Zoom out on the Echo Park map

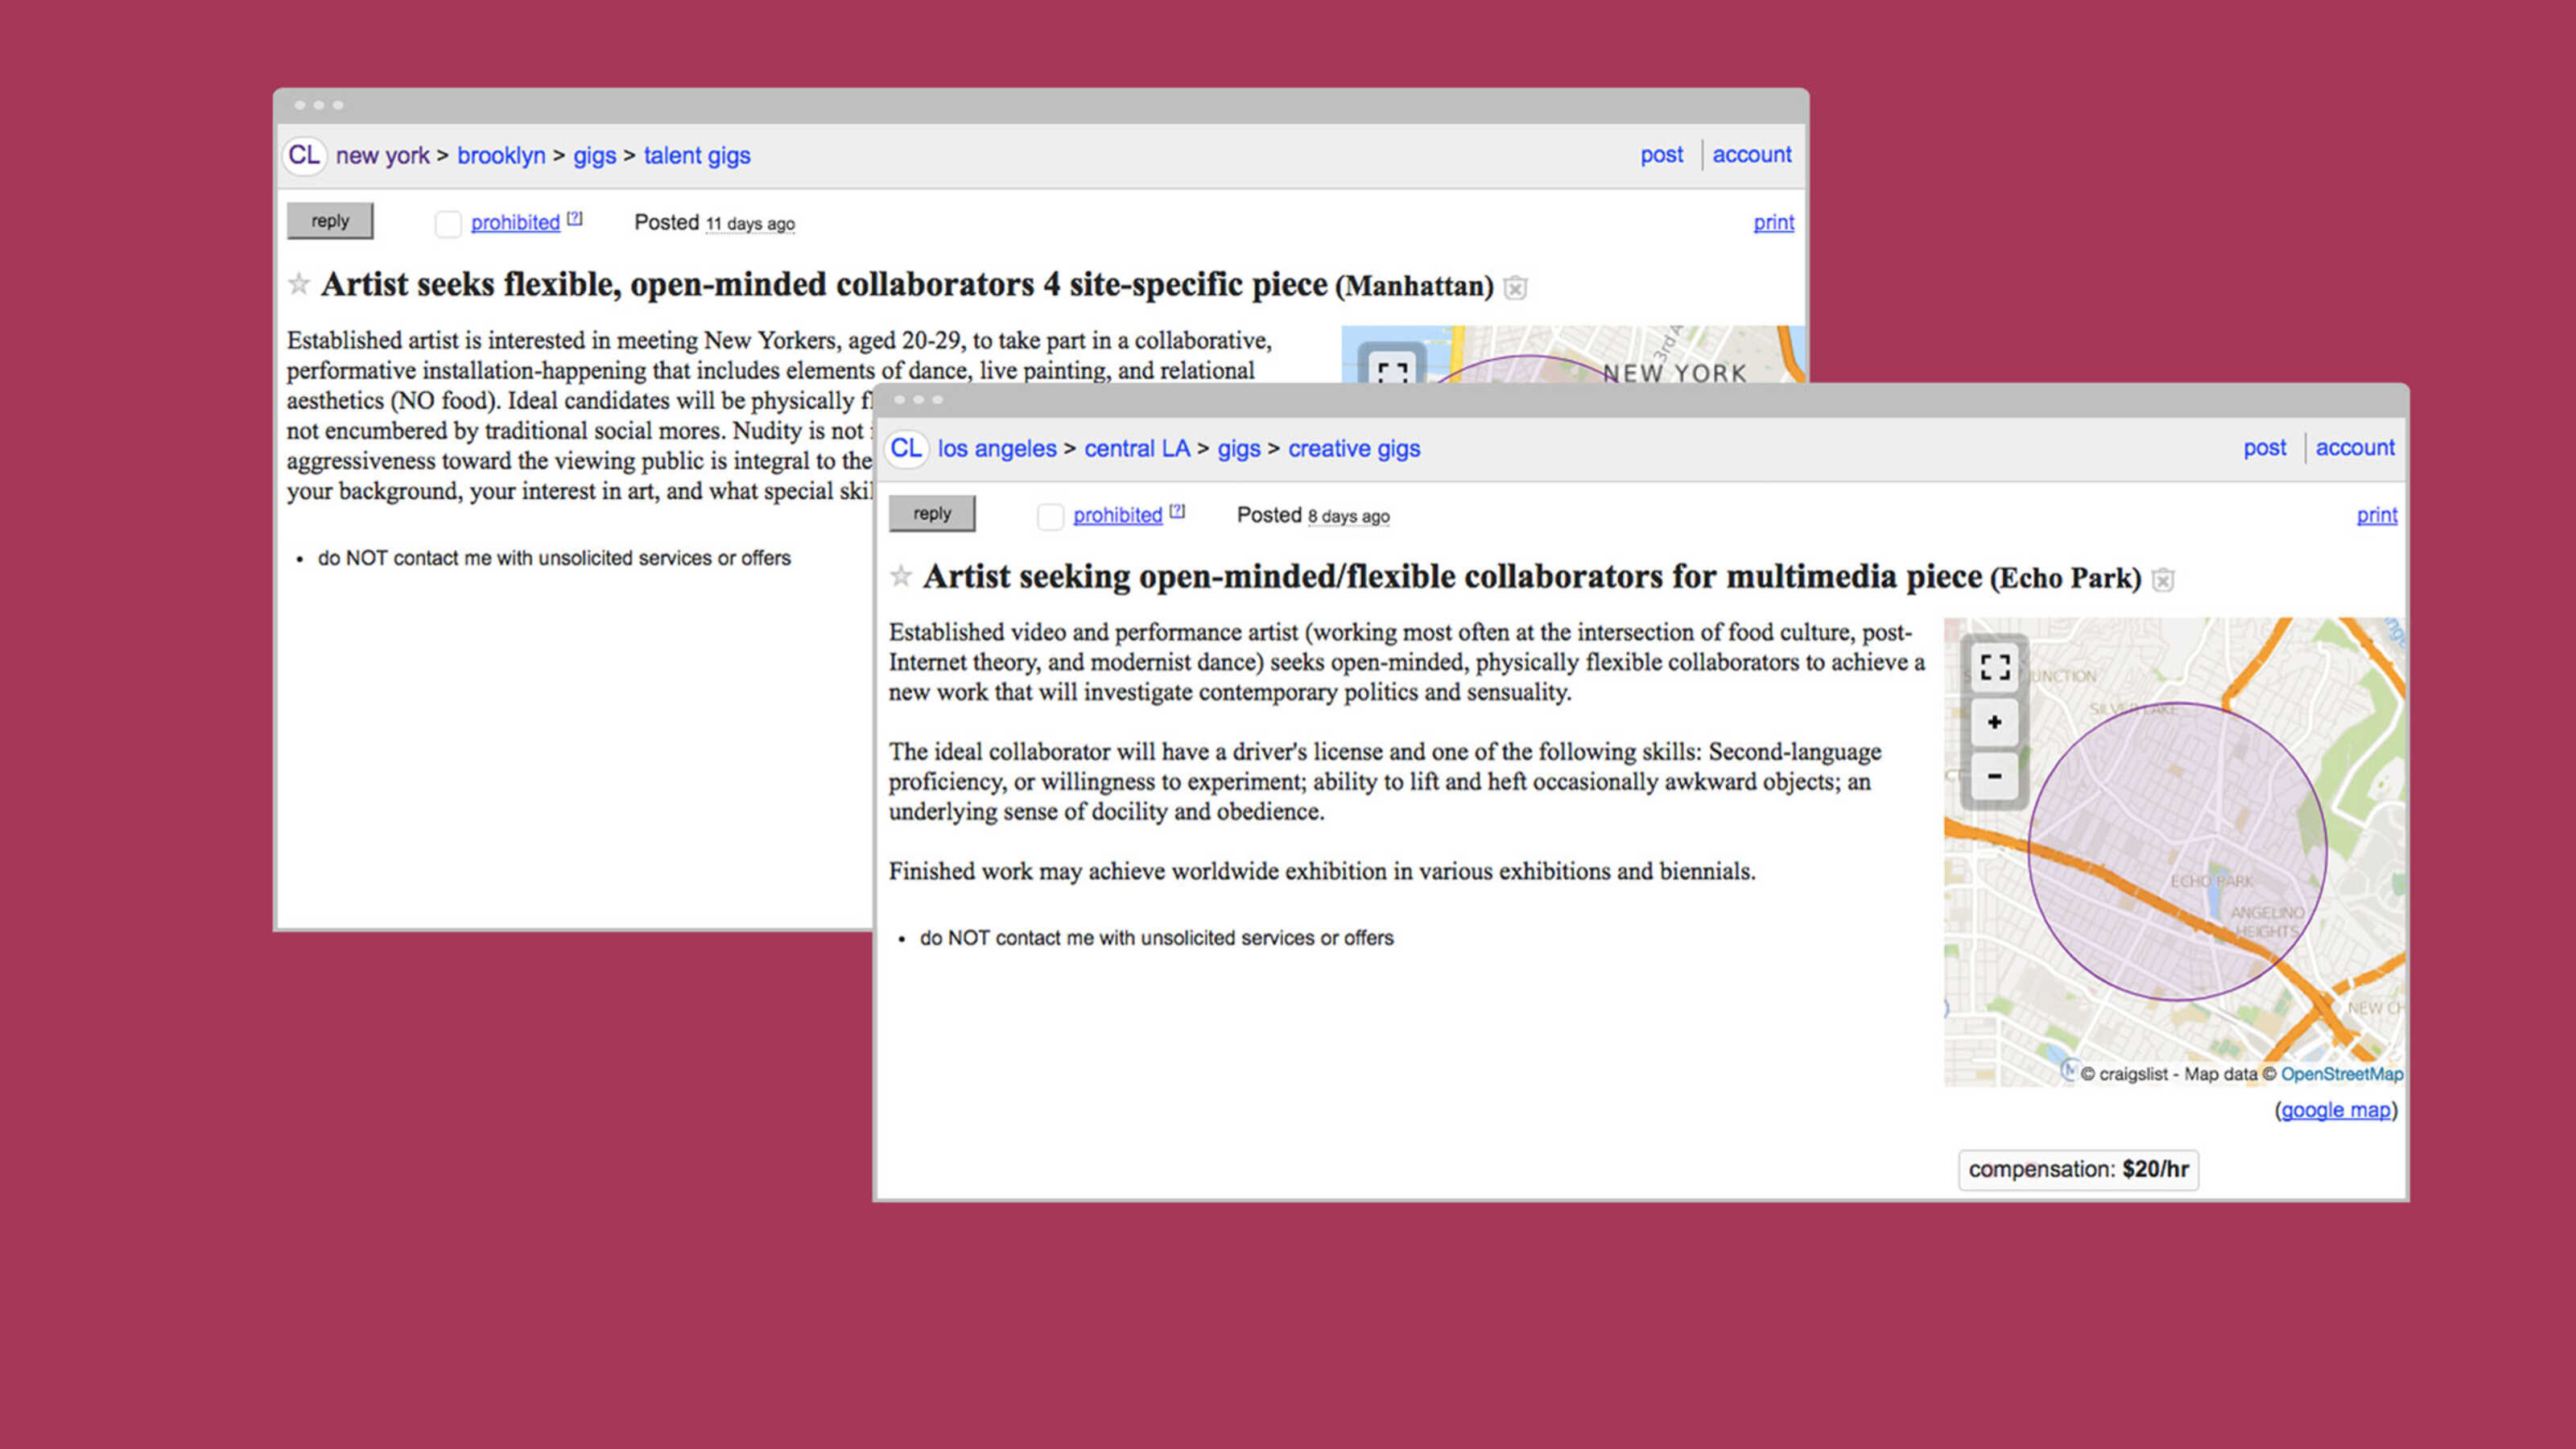click(1995, 776)
